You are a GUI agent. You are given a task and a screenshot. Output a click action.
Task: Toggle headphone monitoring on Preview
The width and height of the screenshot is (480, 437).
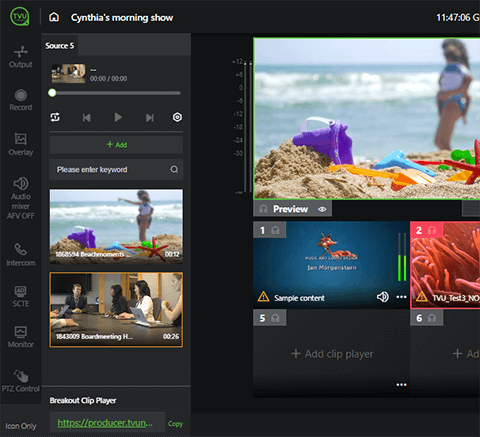263,209
